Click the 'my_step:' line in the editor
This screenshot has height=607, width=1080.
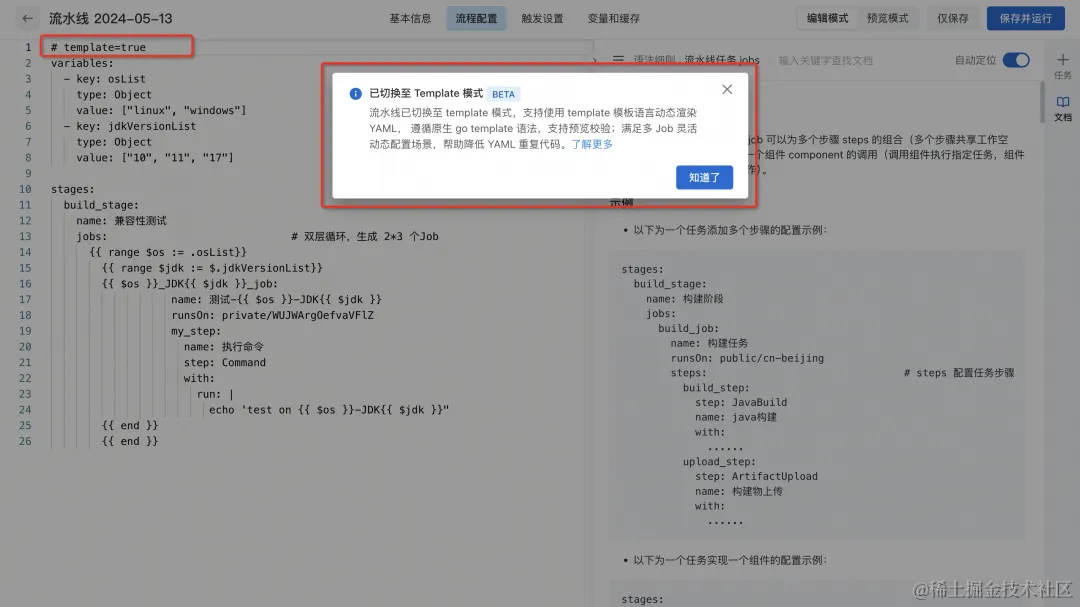pyautogui.click(x=196, y=331)
